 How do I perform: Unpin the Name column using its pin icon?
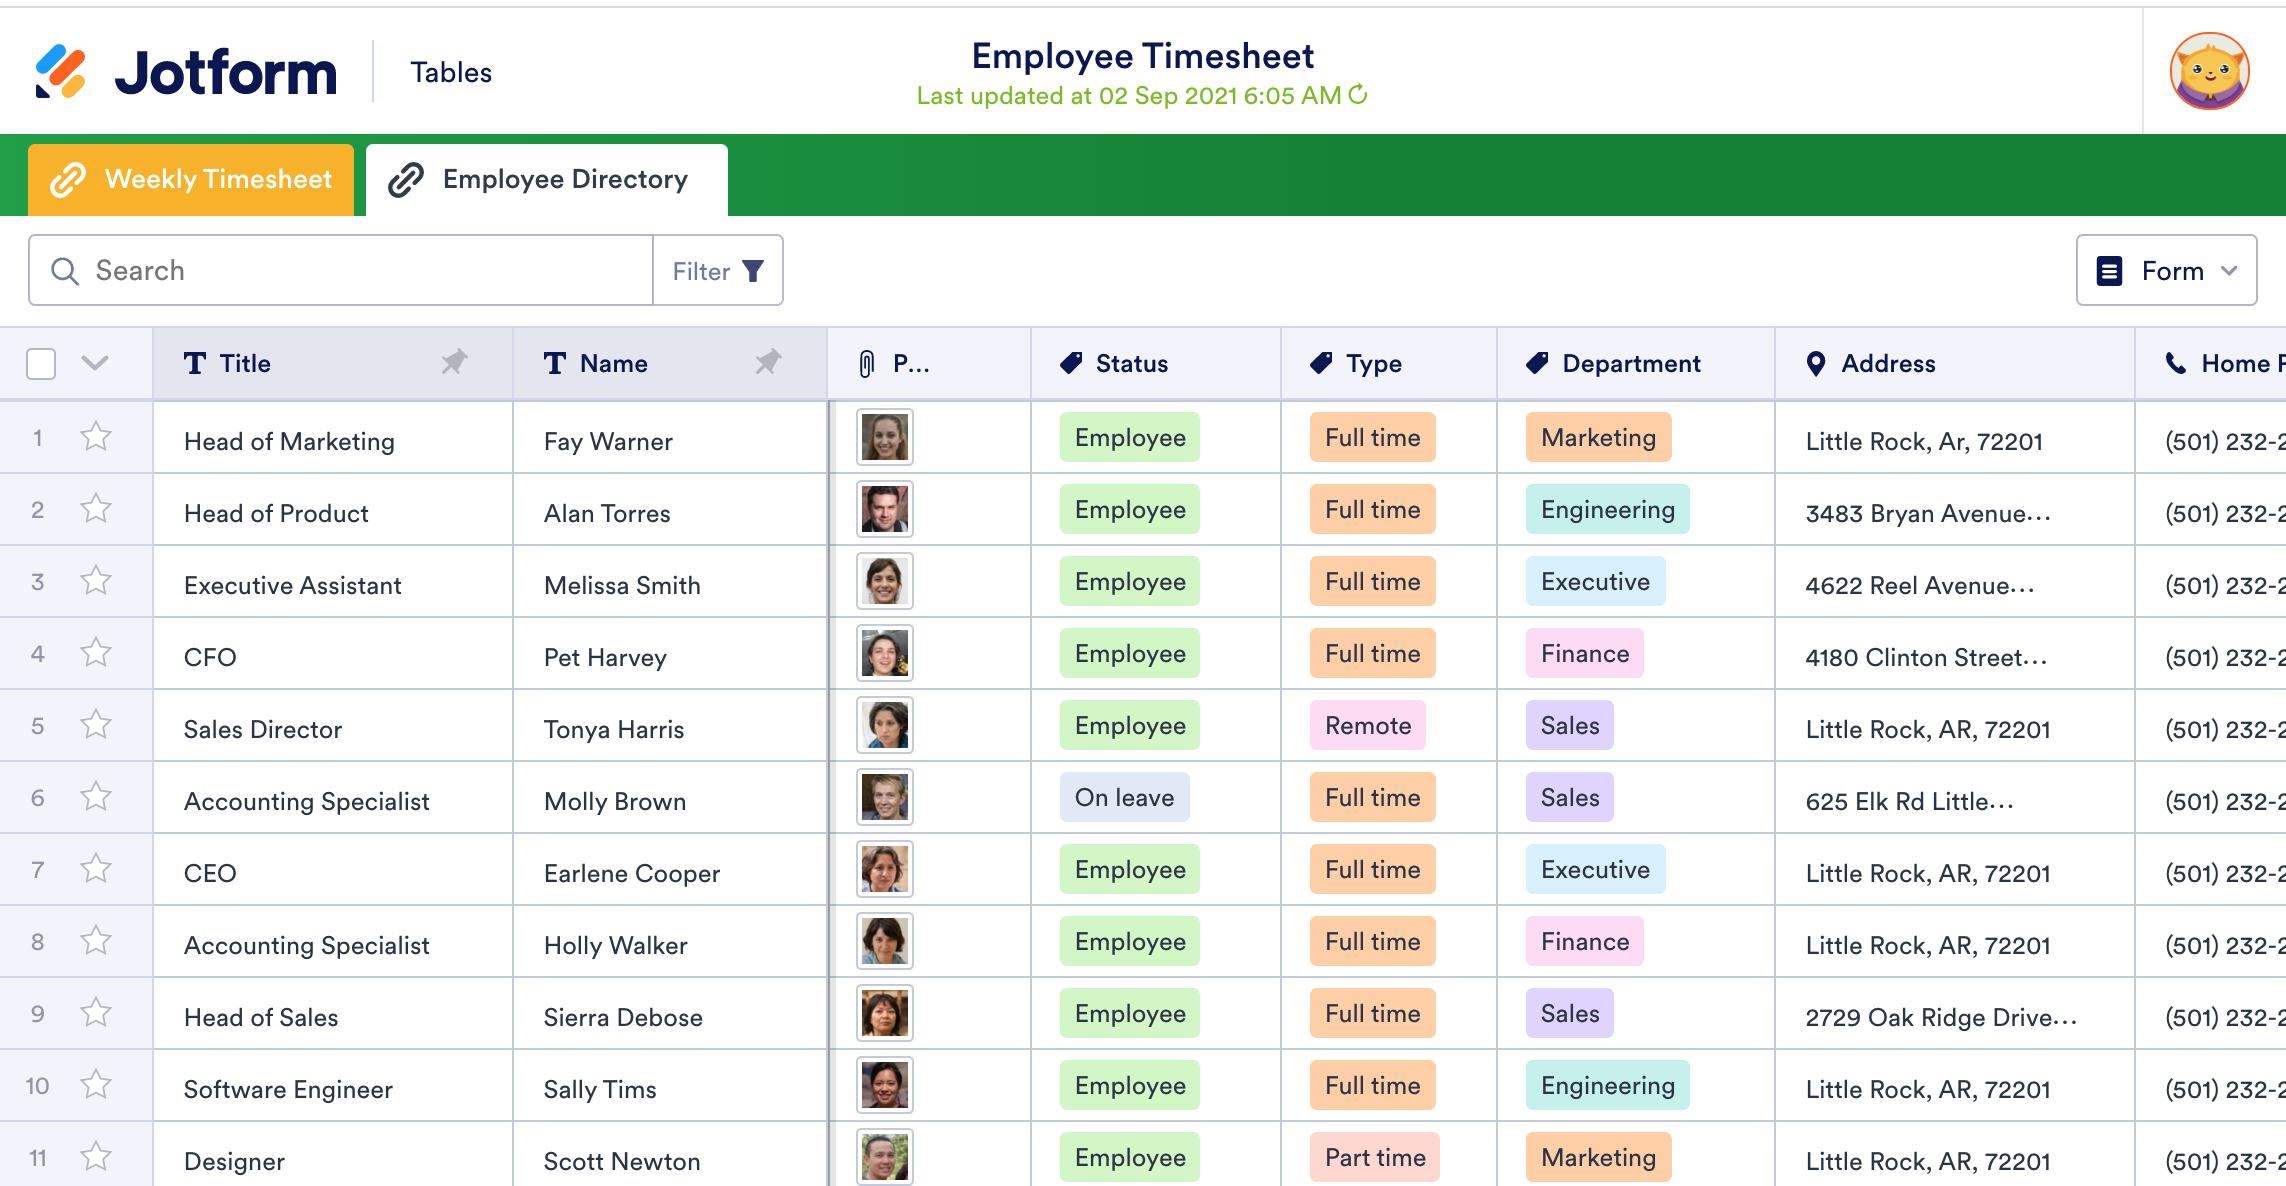768,362
